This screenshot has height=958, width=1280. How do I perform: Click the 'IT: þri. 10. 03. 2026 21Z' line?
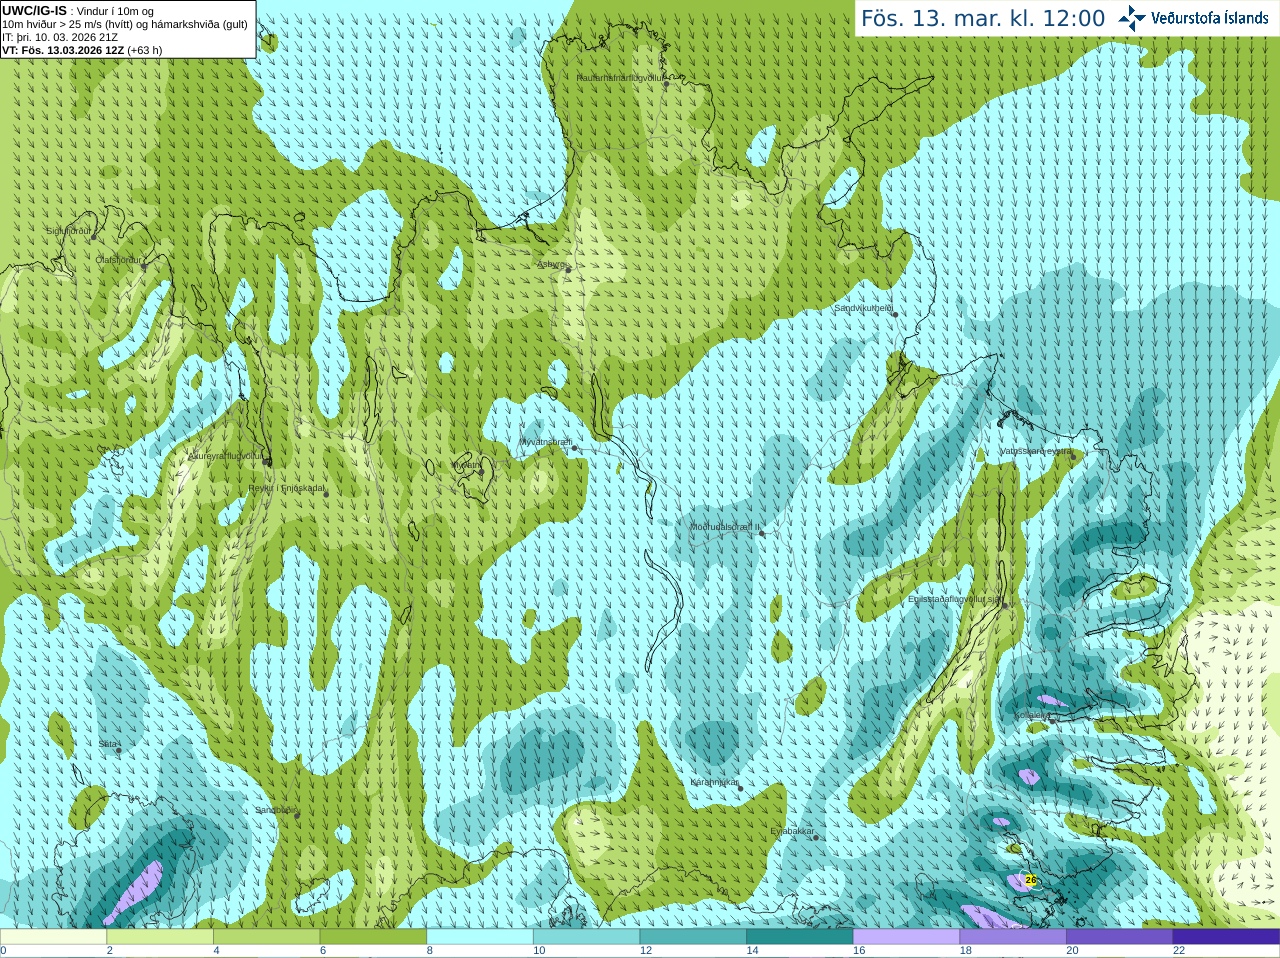coord(60,37)
